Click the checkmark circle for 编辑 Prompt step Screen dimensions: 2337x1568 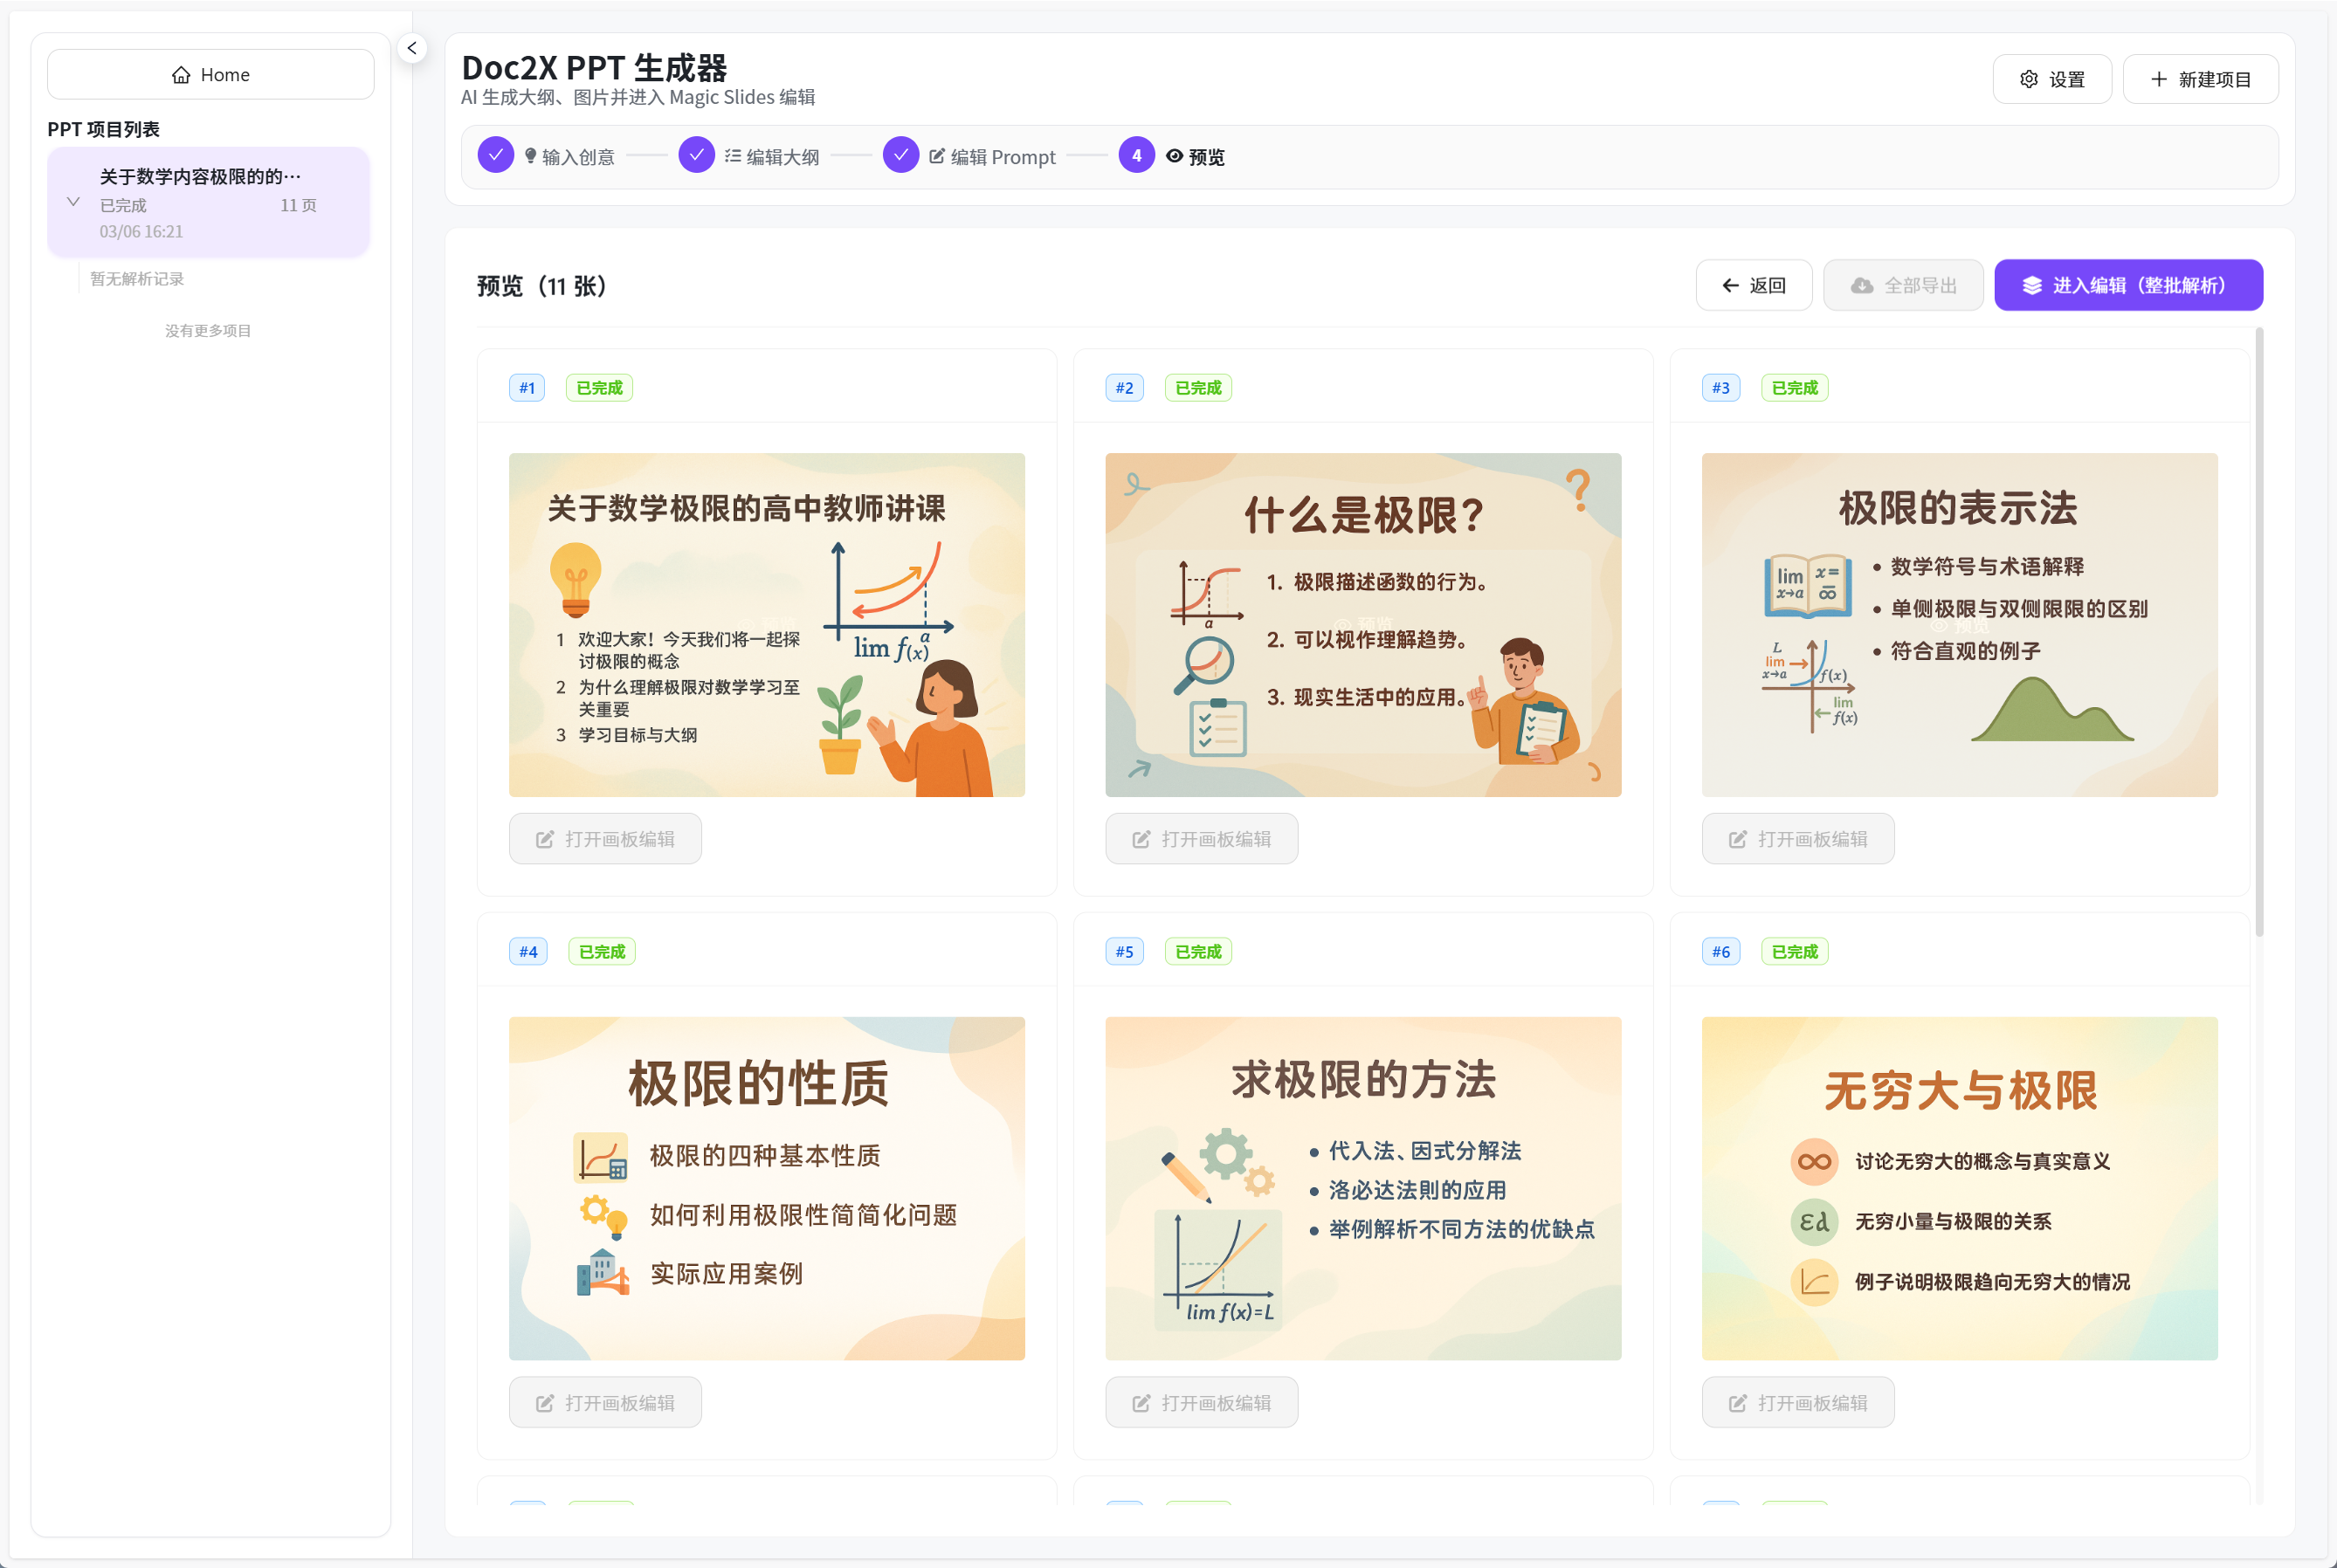pos(901,155)
